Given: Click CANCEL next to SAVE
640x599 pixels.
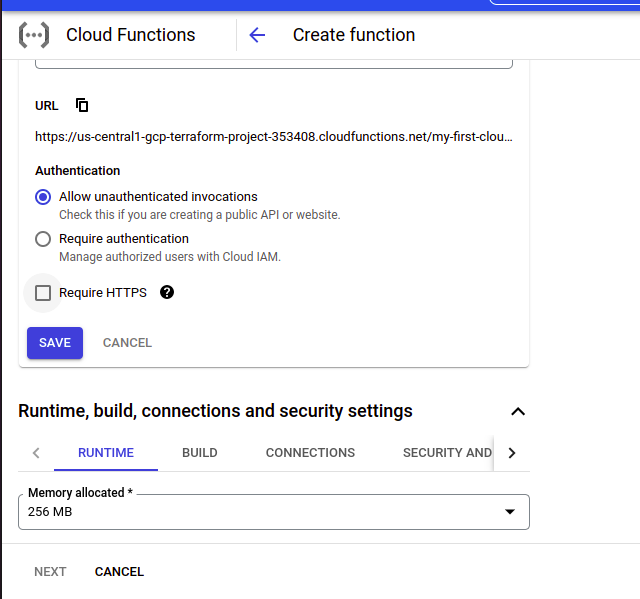Looking at the screenshot, I should (x=127, y=343).
